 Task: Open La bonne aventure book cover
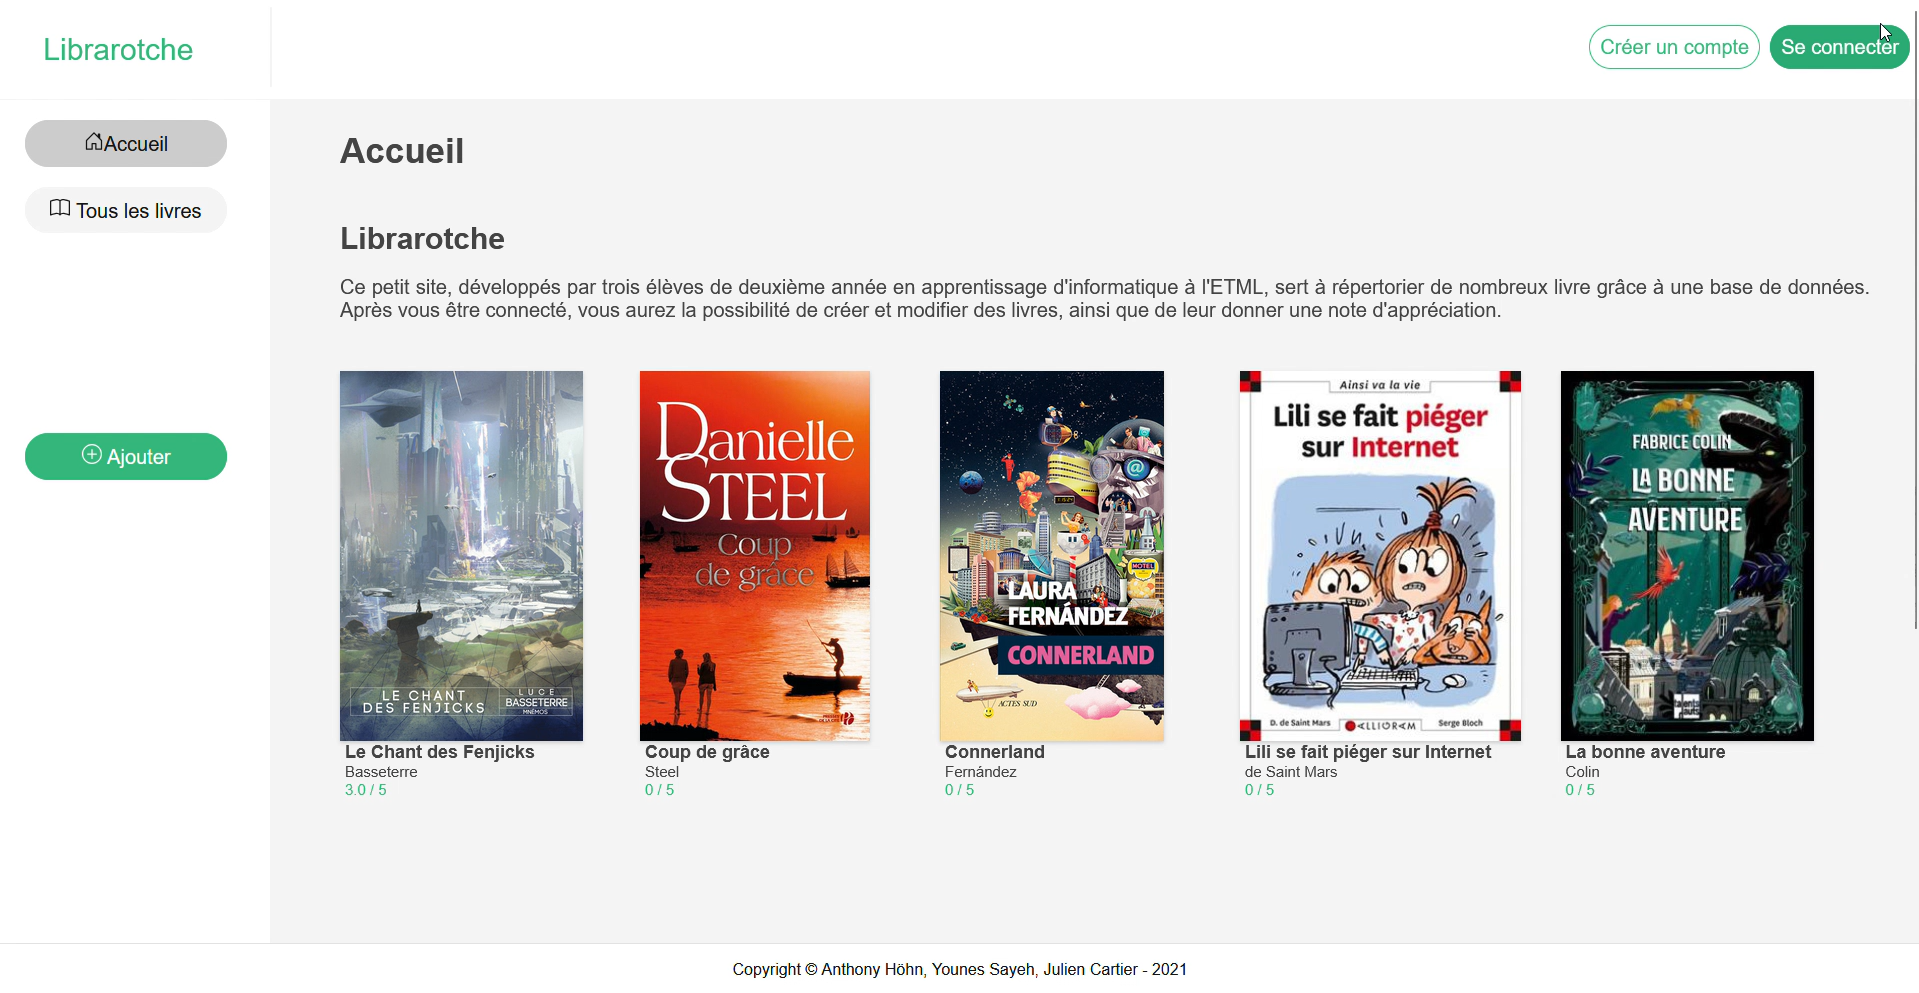tap(1687, 556)
